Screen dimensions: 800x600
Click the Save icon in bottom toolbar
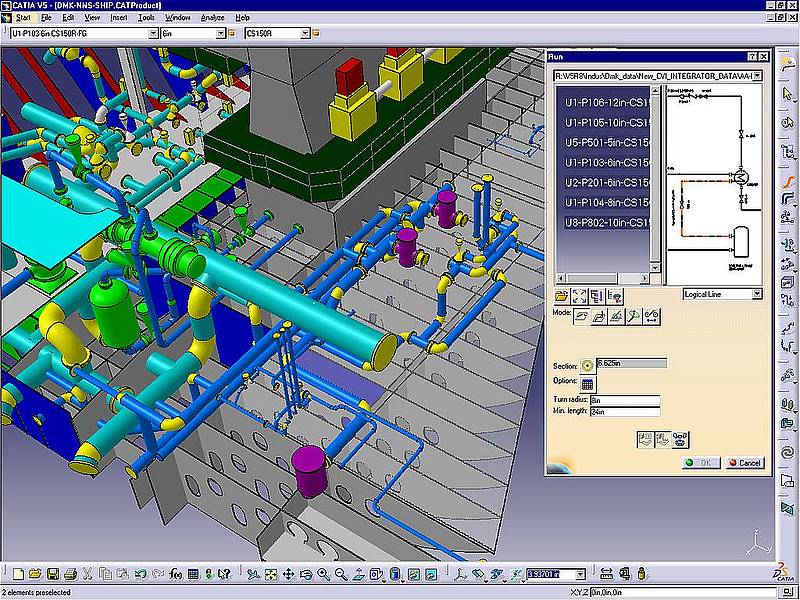tap(53, 574)
